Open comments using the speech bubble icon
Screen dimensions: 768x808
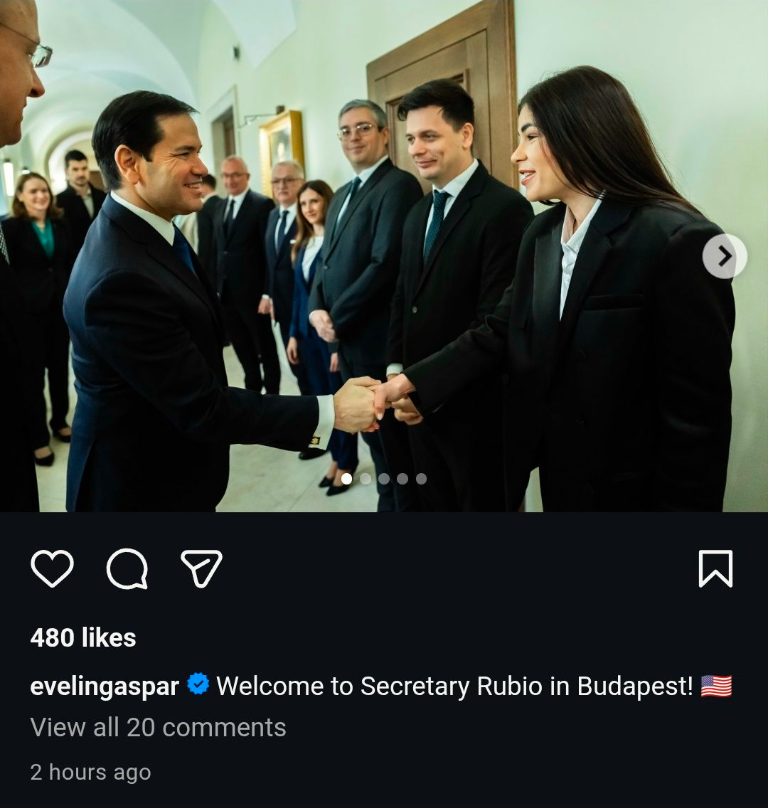point(127,568)
